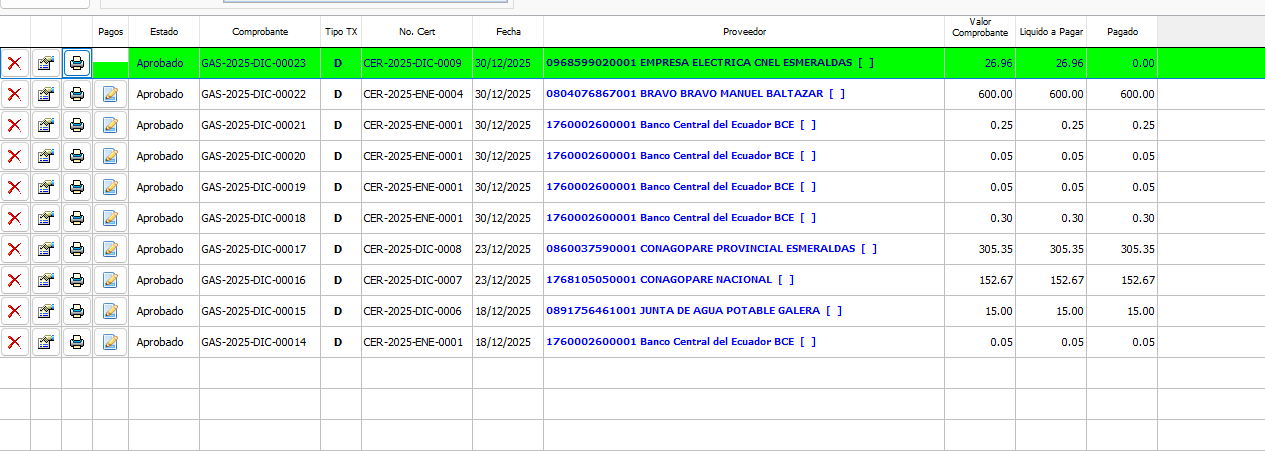The image size is (1265, 451).
Task: Print voucher GAS-2025-DIC-00017
Action: pos(77,250)
